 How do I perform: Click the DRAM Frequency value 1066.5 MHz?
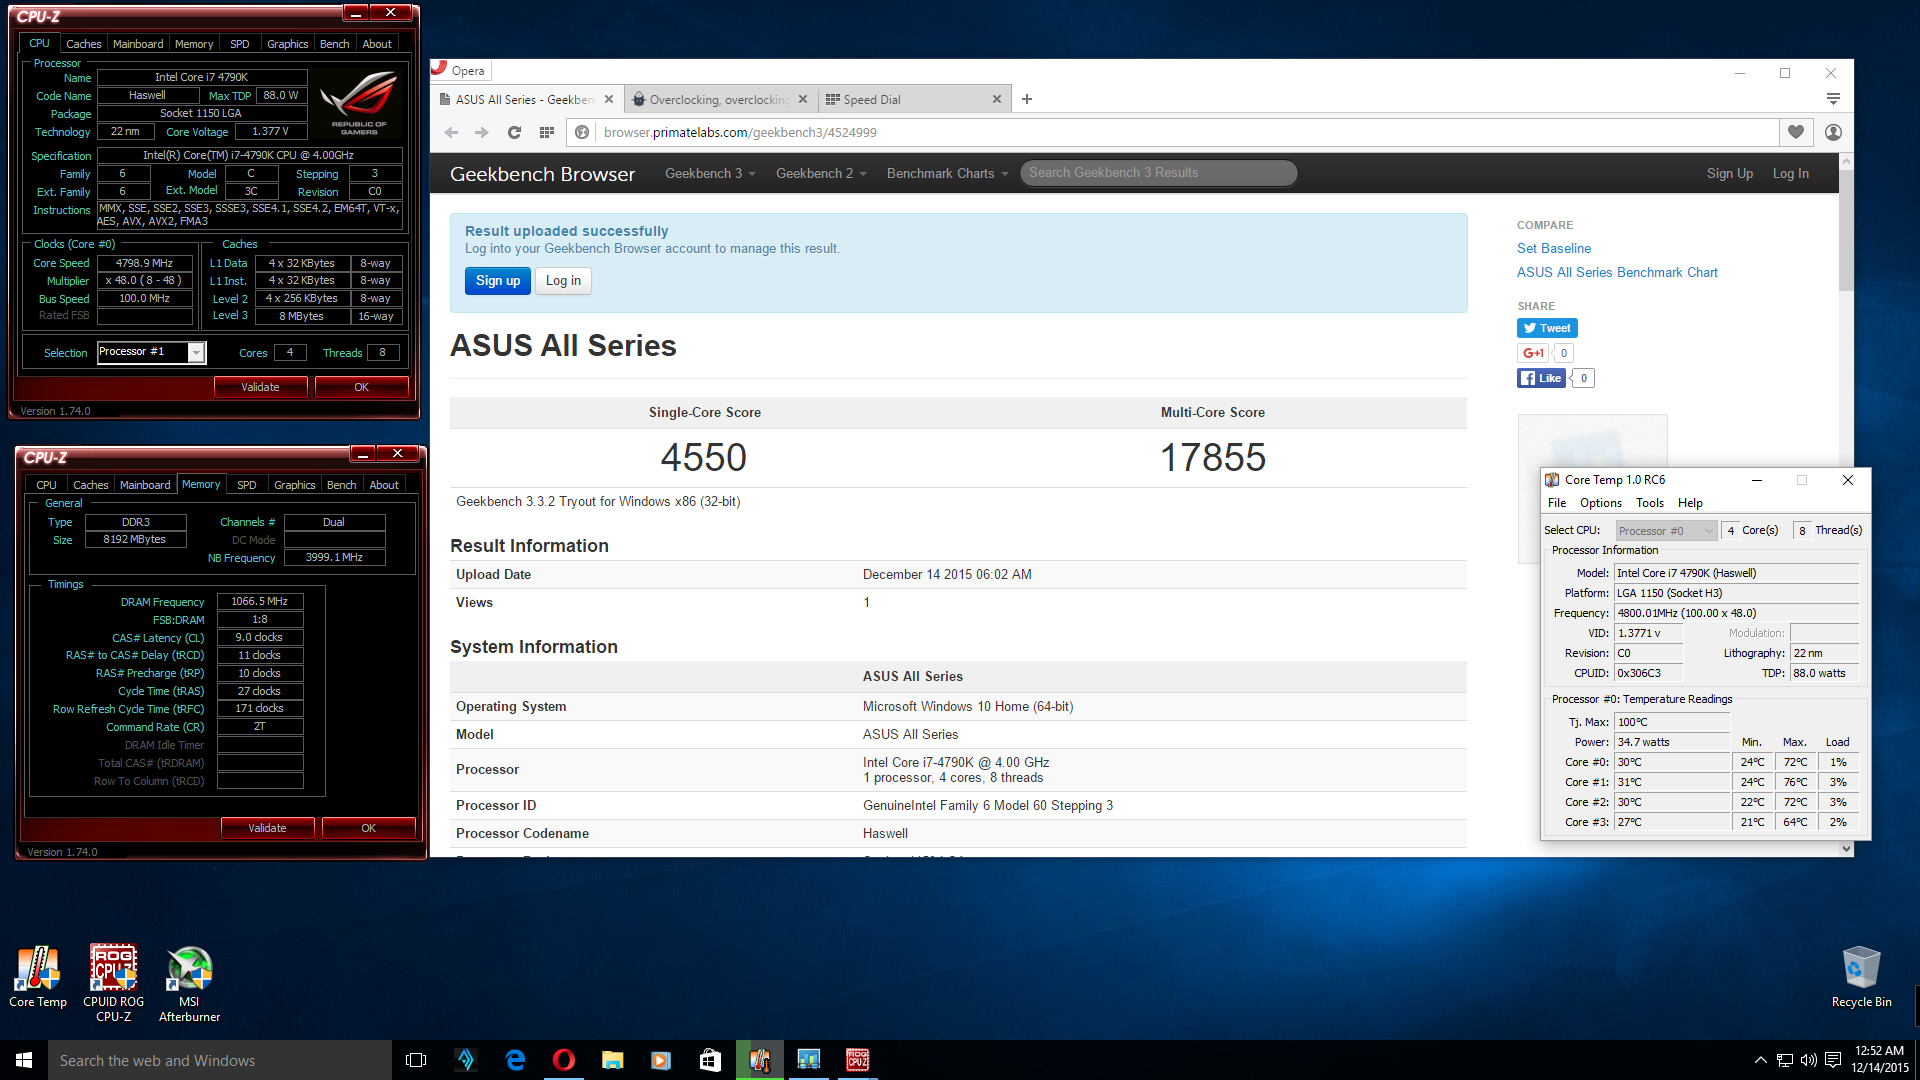(260, 602)
